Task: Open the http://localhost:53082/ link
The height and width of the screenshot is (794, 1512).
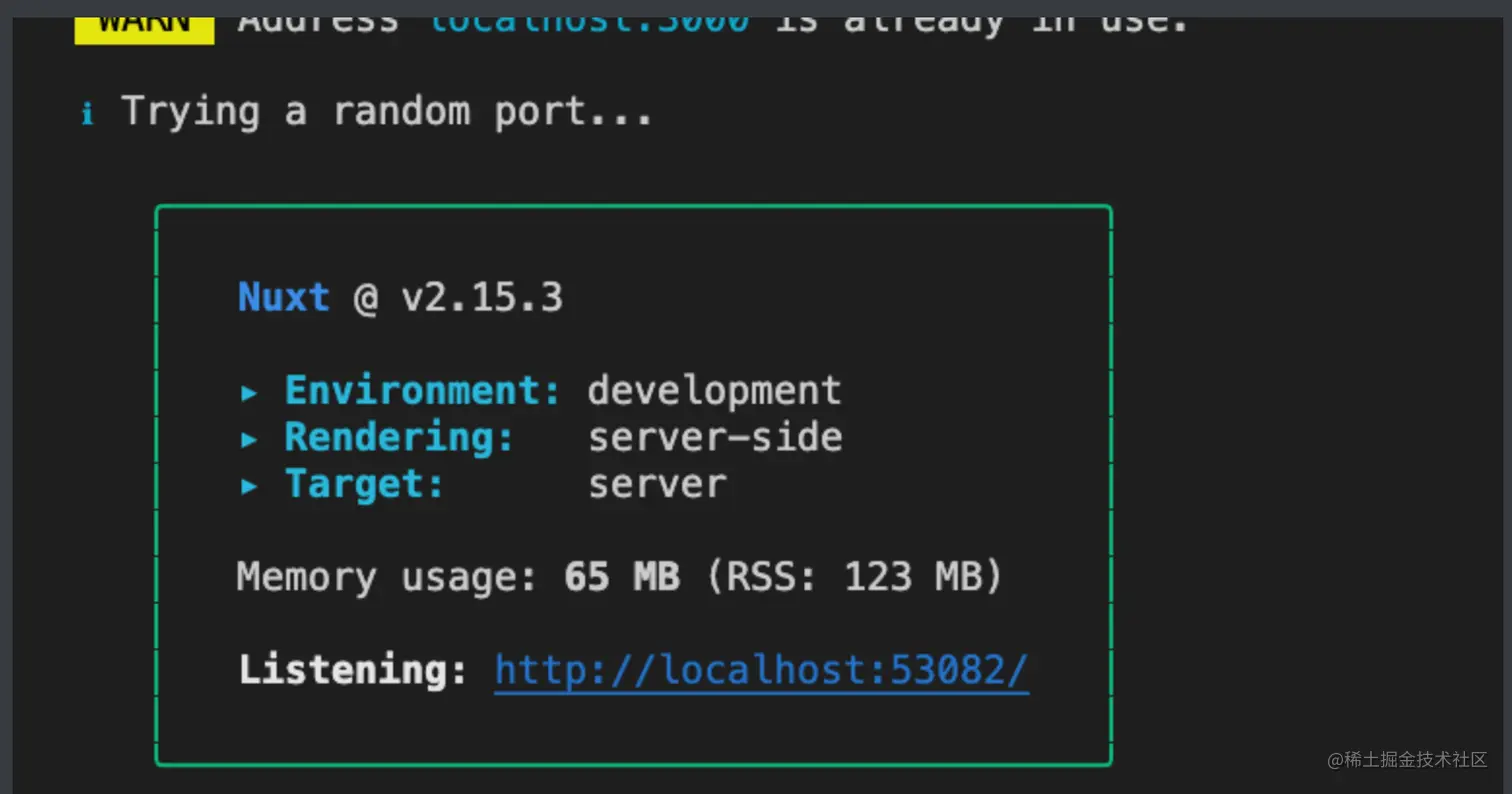Action: pyautogui.click(x=761, y=671)
